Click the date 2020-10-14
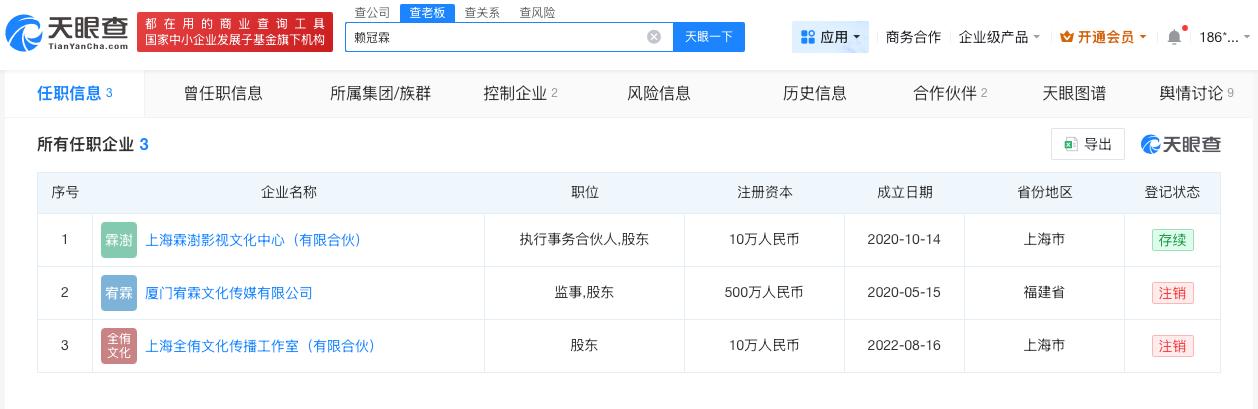 [904, 240]
